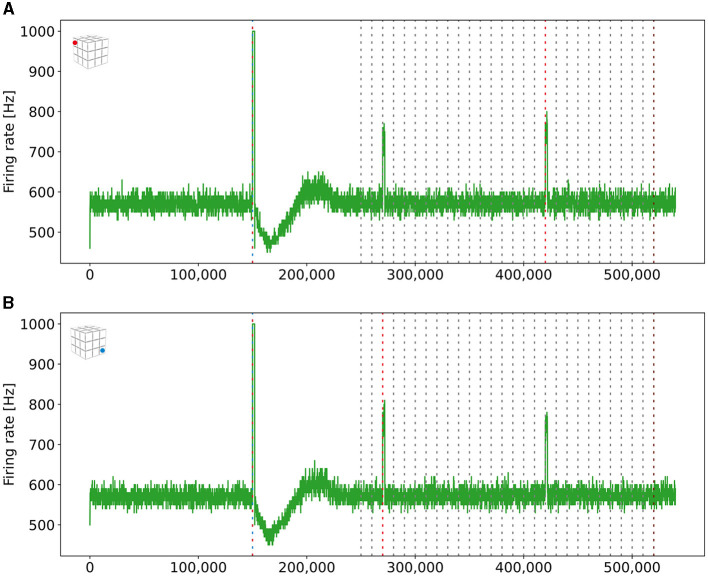Viewport: 708px width, 577px height.
Task: Click the Firing rate [Hz] axis label in panel A
Action: click(x=9, y=142)
